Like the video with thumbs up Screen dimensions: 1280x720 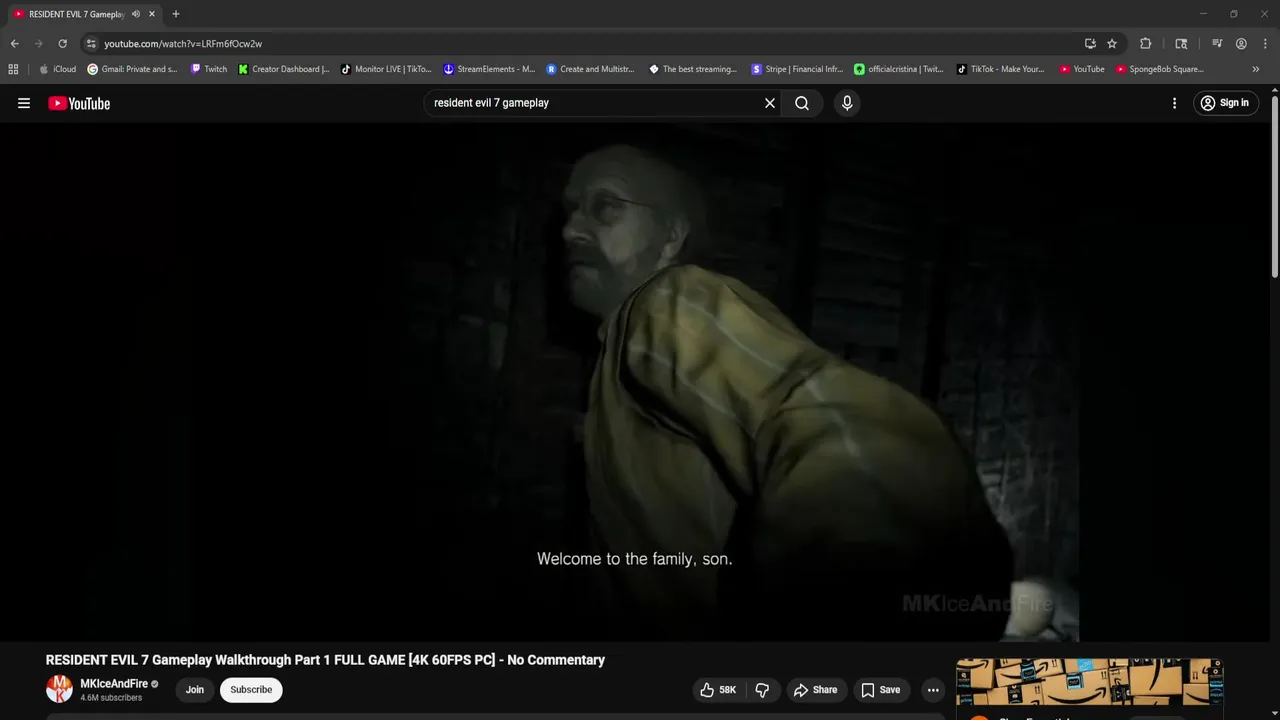718,690
